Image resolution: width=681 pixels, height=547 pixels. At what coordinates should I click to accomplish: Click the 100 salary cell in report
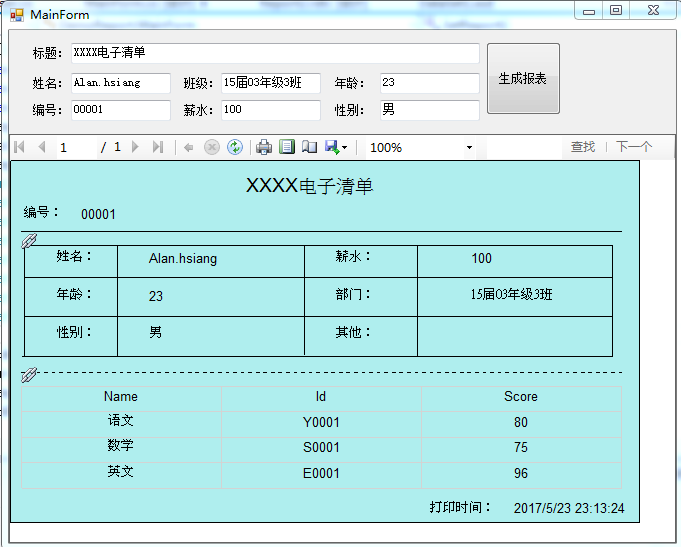click(515, 261)
